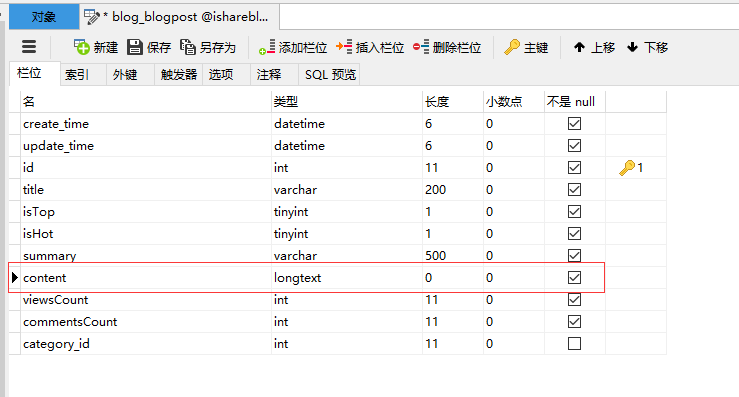
Task: Select the summary field name cell
Action: 146,256
